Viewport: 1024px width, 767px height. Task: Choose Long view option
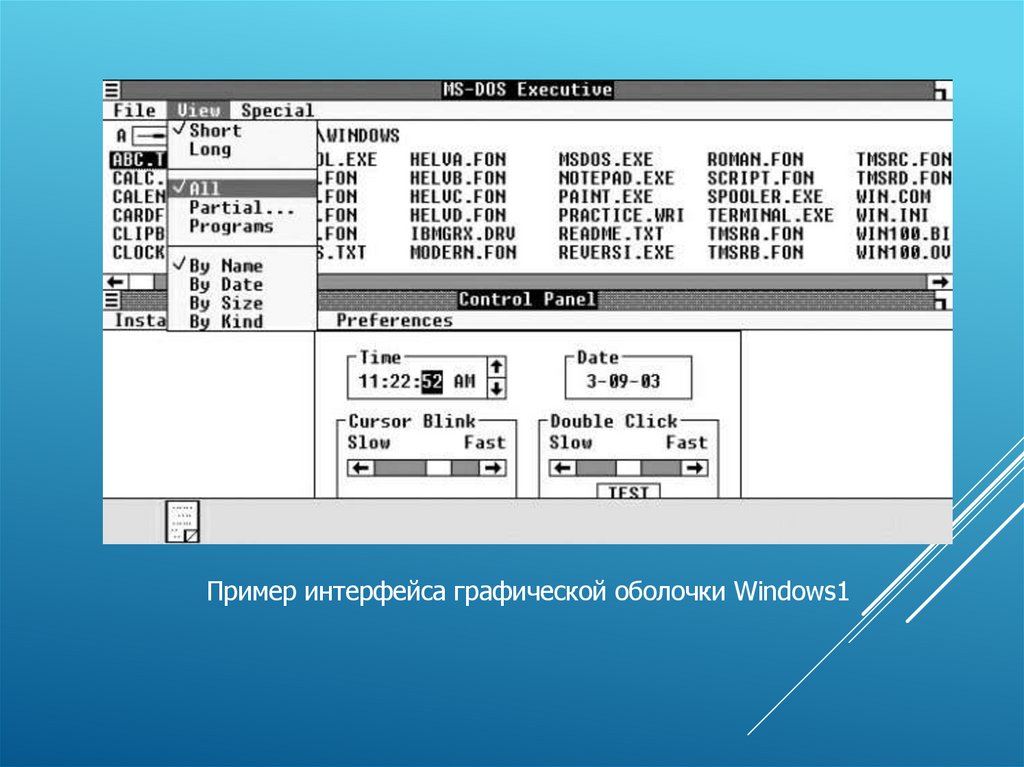[242, 149]
